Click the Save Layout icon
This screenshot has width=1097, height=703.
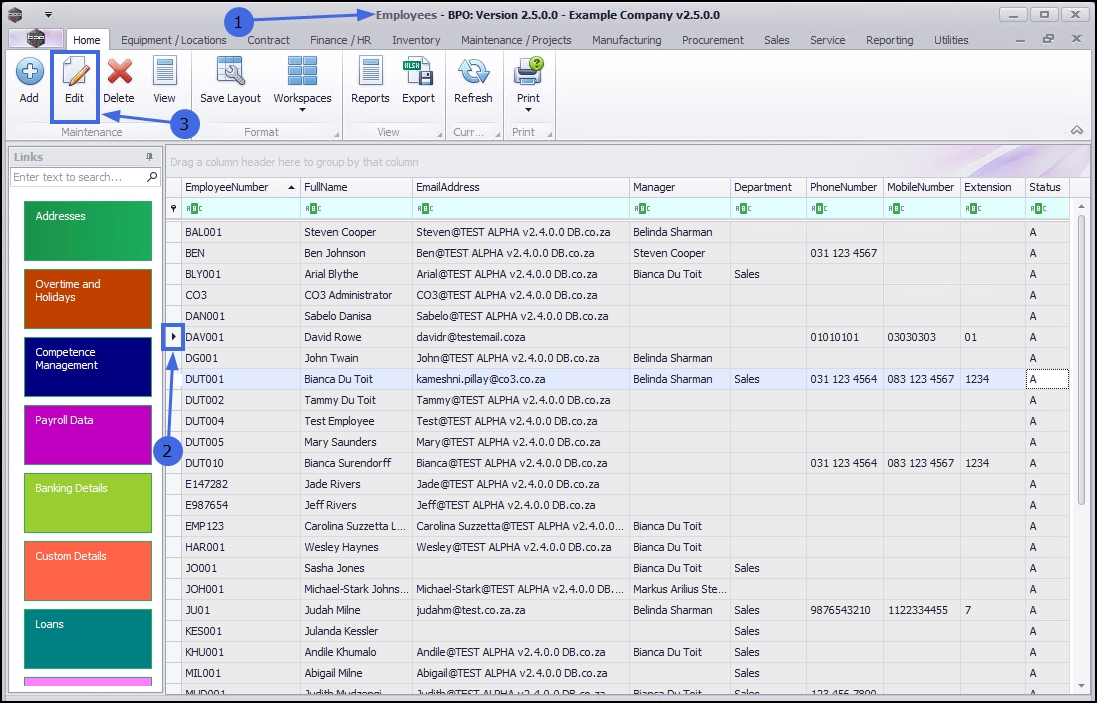click(230, 73)
